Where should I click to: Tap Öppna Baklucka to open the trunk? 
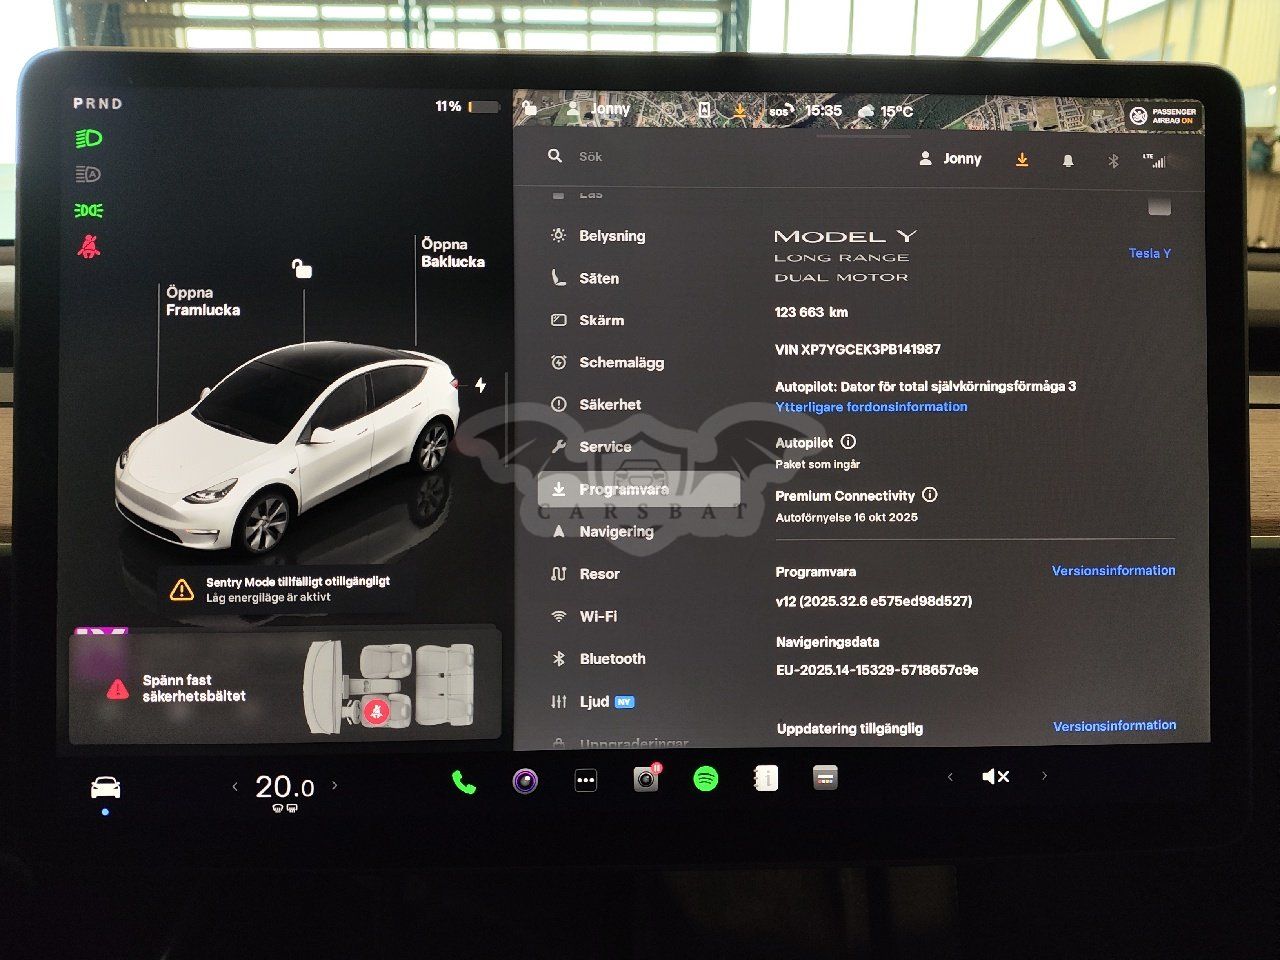click(453, 253)
